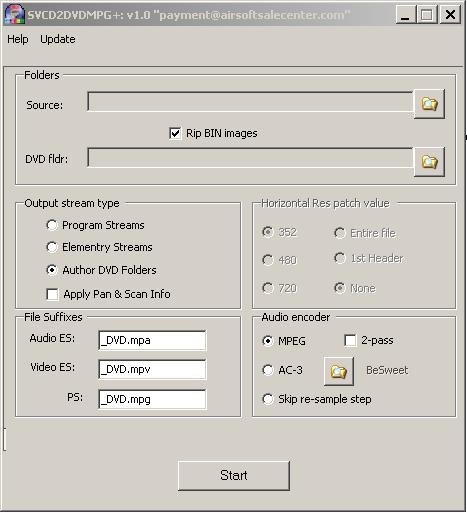Open the Update menu
467x513 pixels.
(58, 39)
